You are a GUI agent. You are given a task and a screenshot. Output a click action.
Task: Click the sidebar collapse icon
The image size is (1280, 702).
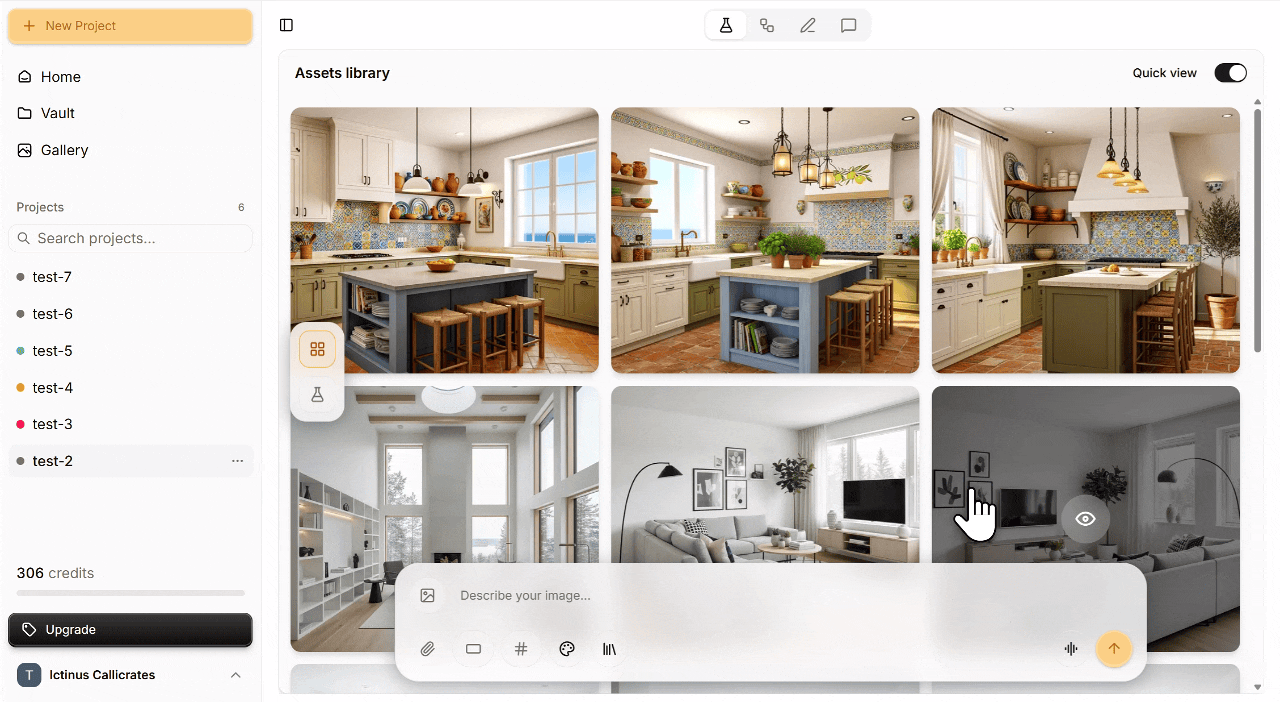tap(287, 25)
